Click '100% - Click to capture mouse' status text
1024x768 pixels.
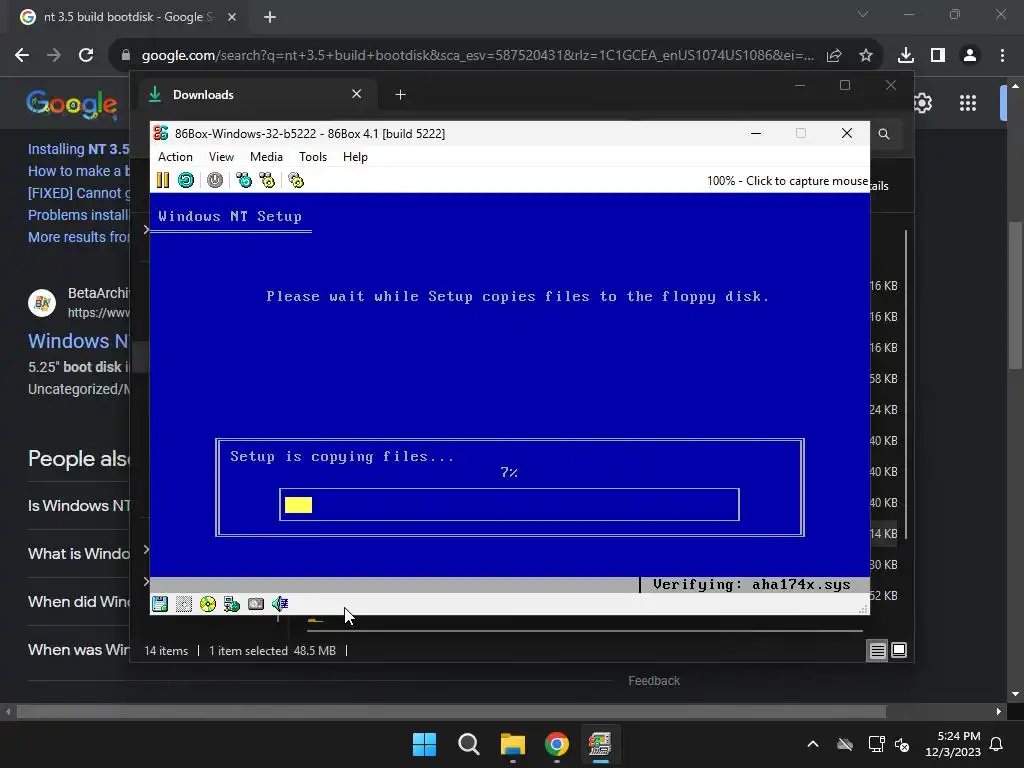pos(787,181)
